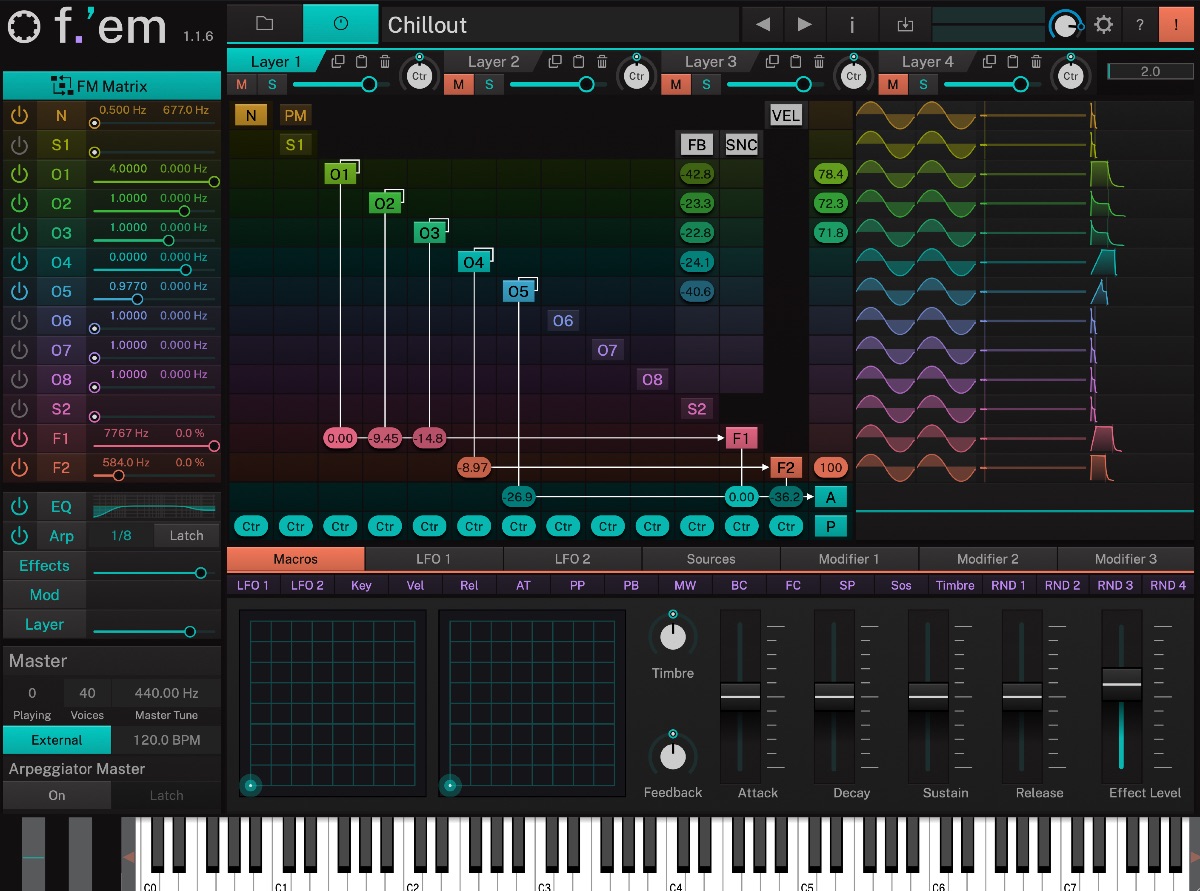Click the save preset download icon
Screen dimensions: 1200x891
tap(905, 25)
